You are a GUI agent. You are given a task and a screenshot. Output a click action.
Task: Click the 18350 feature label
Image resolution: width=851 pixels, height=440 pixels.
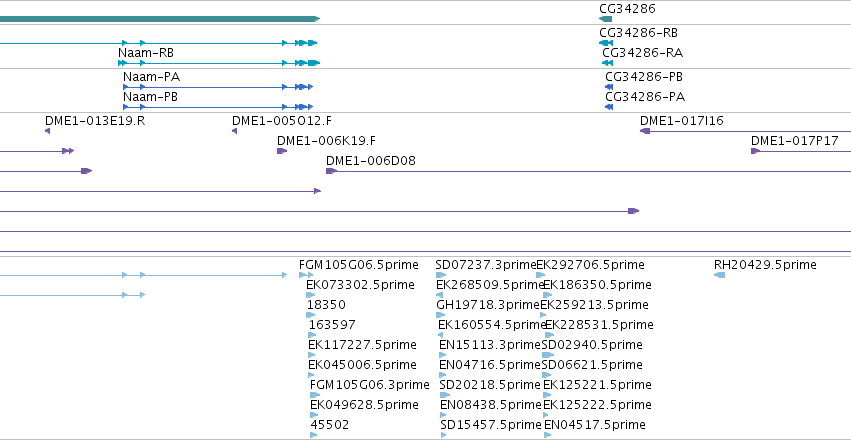pos(326,304)
